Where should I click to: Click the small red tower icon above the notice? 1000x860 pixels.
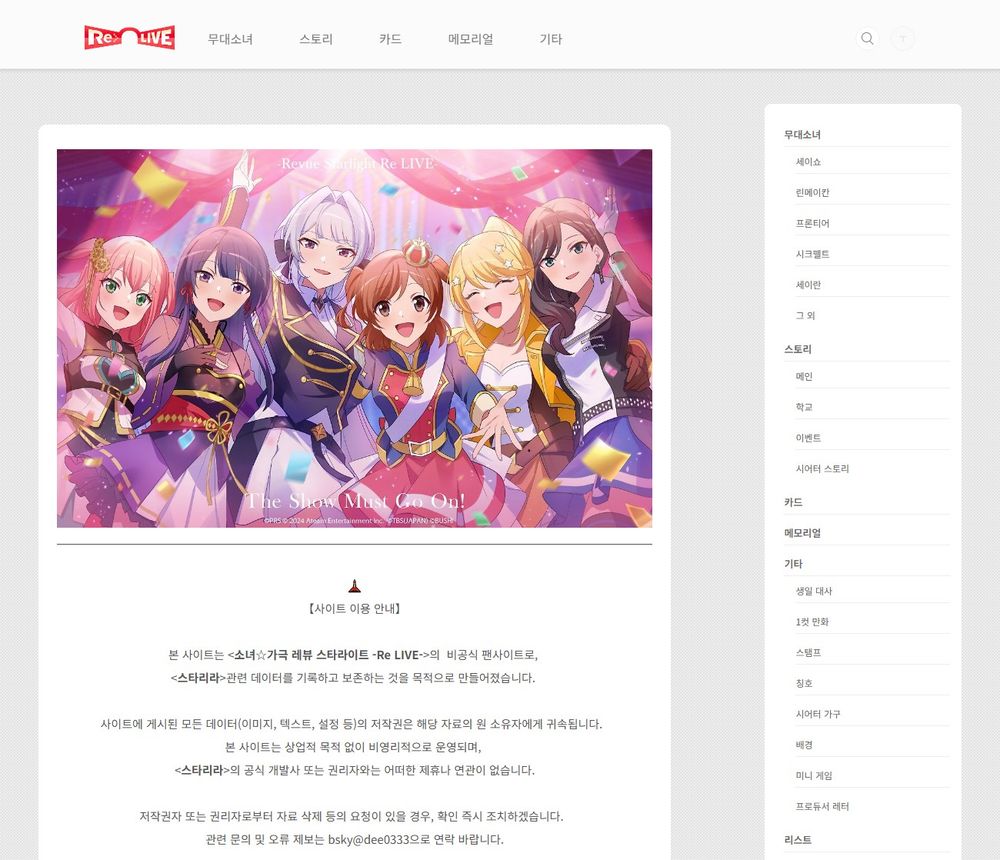click(x=355, y=586)
